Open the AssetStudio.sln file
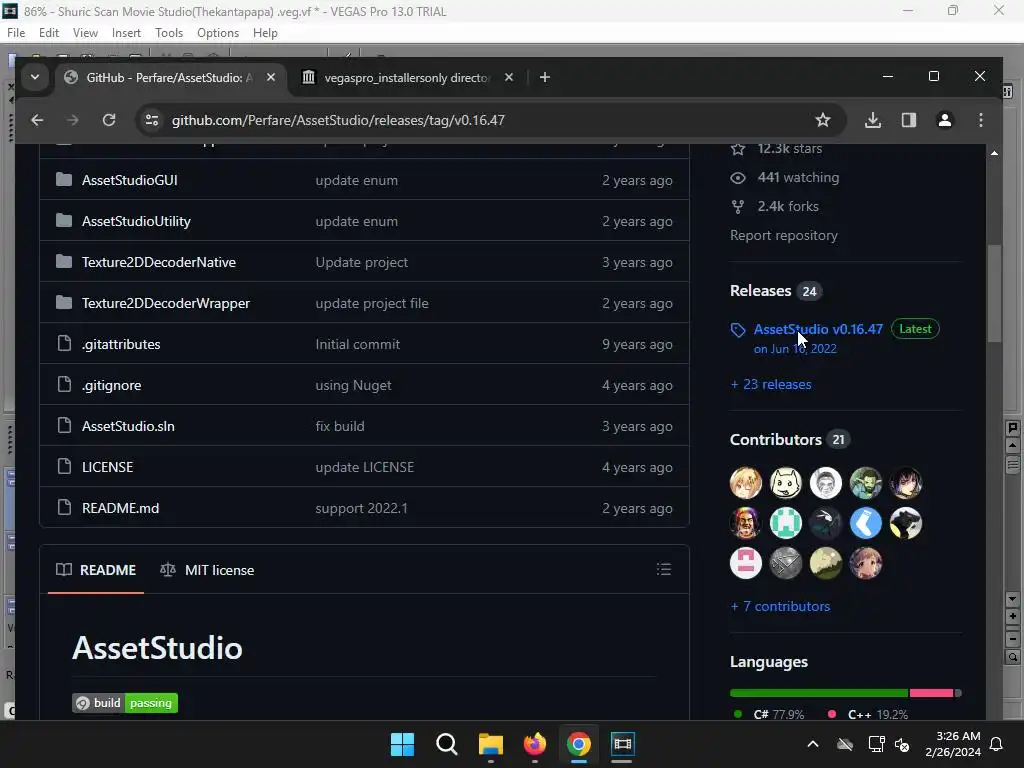The height and width of the screenshot is (768, 1024). click(x=128, y=426)
